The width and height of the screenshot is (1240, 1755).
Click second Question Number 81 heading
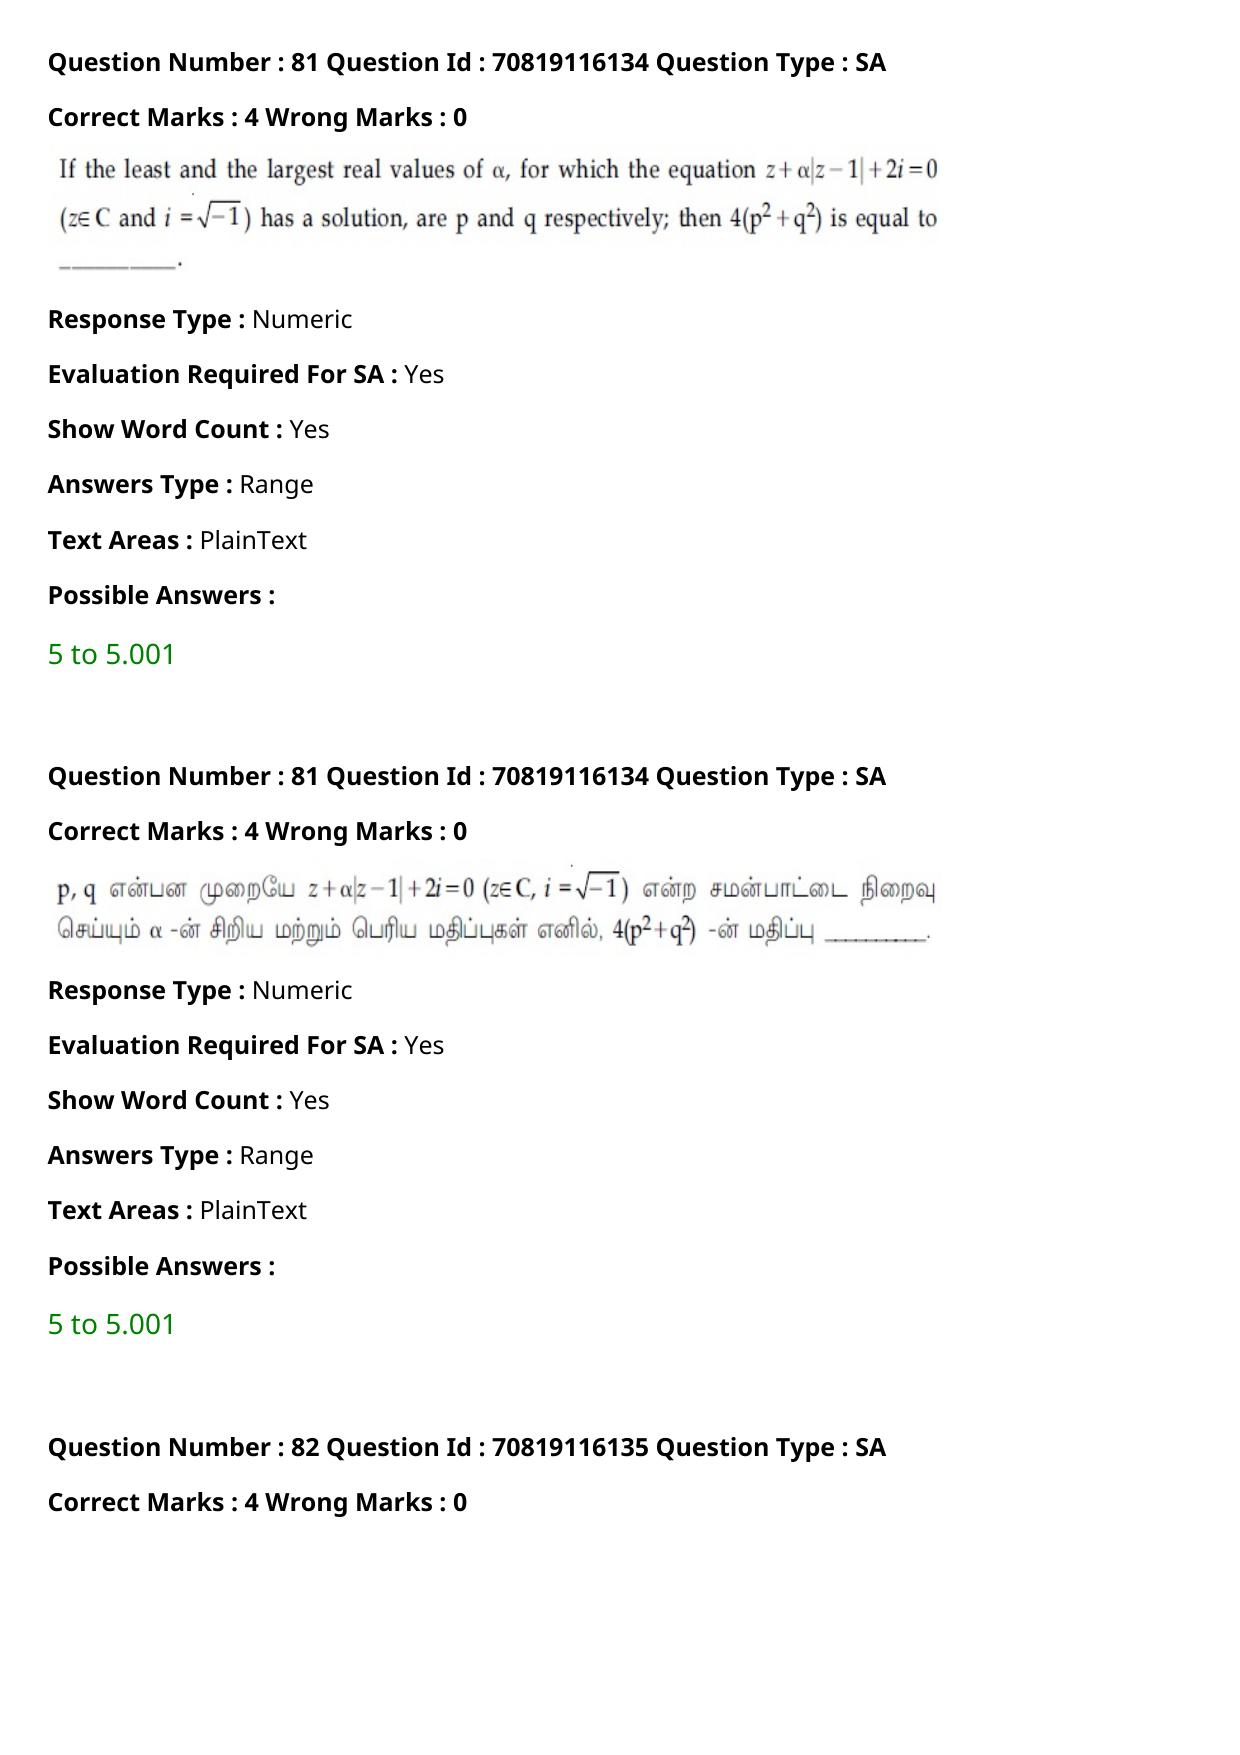[x=467, y=776]
